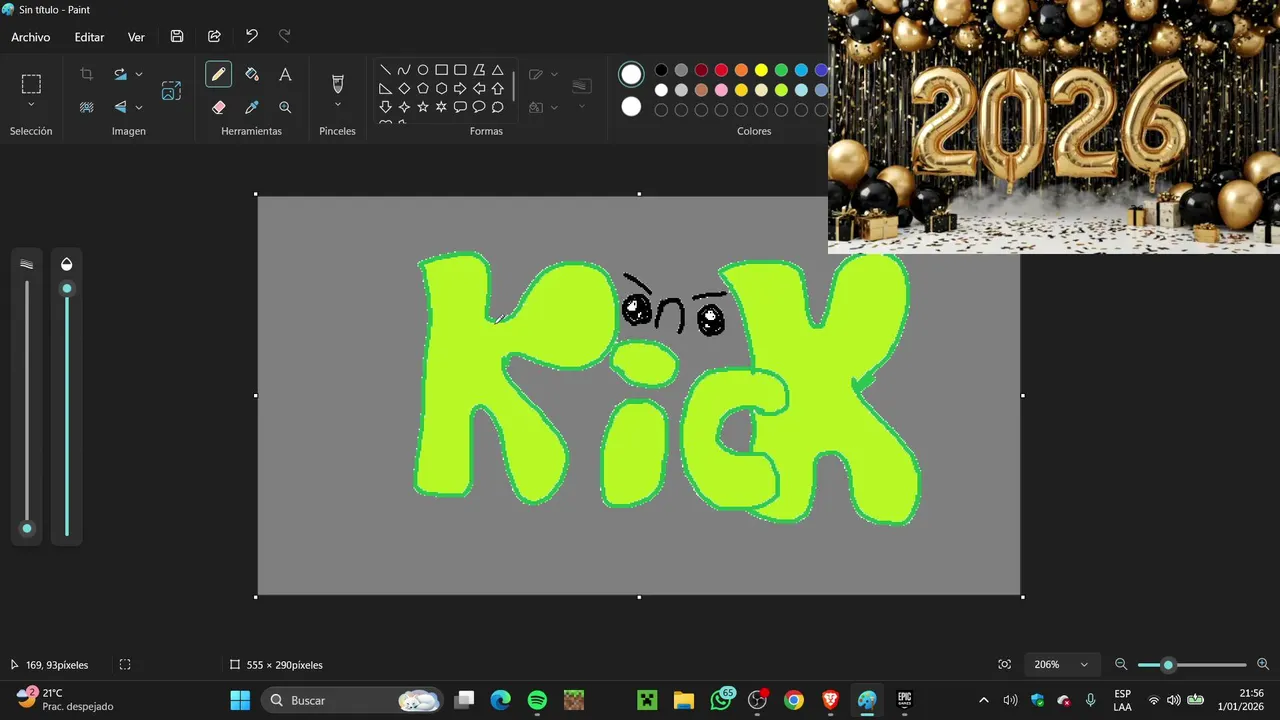
Task: Click the Rotate image icon
Action: (x=121, y=74)
